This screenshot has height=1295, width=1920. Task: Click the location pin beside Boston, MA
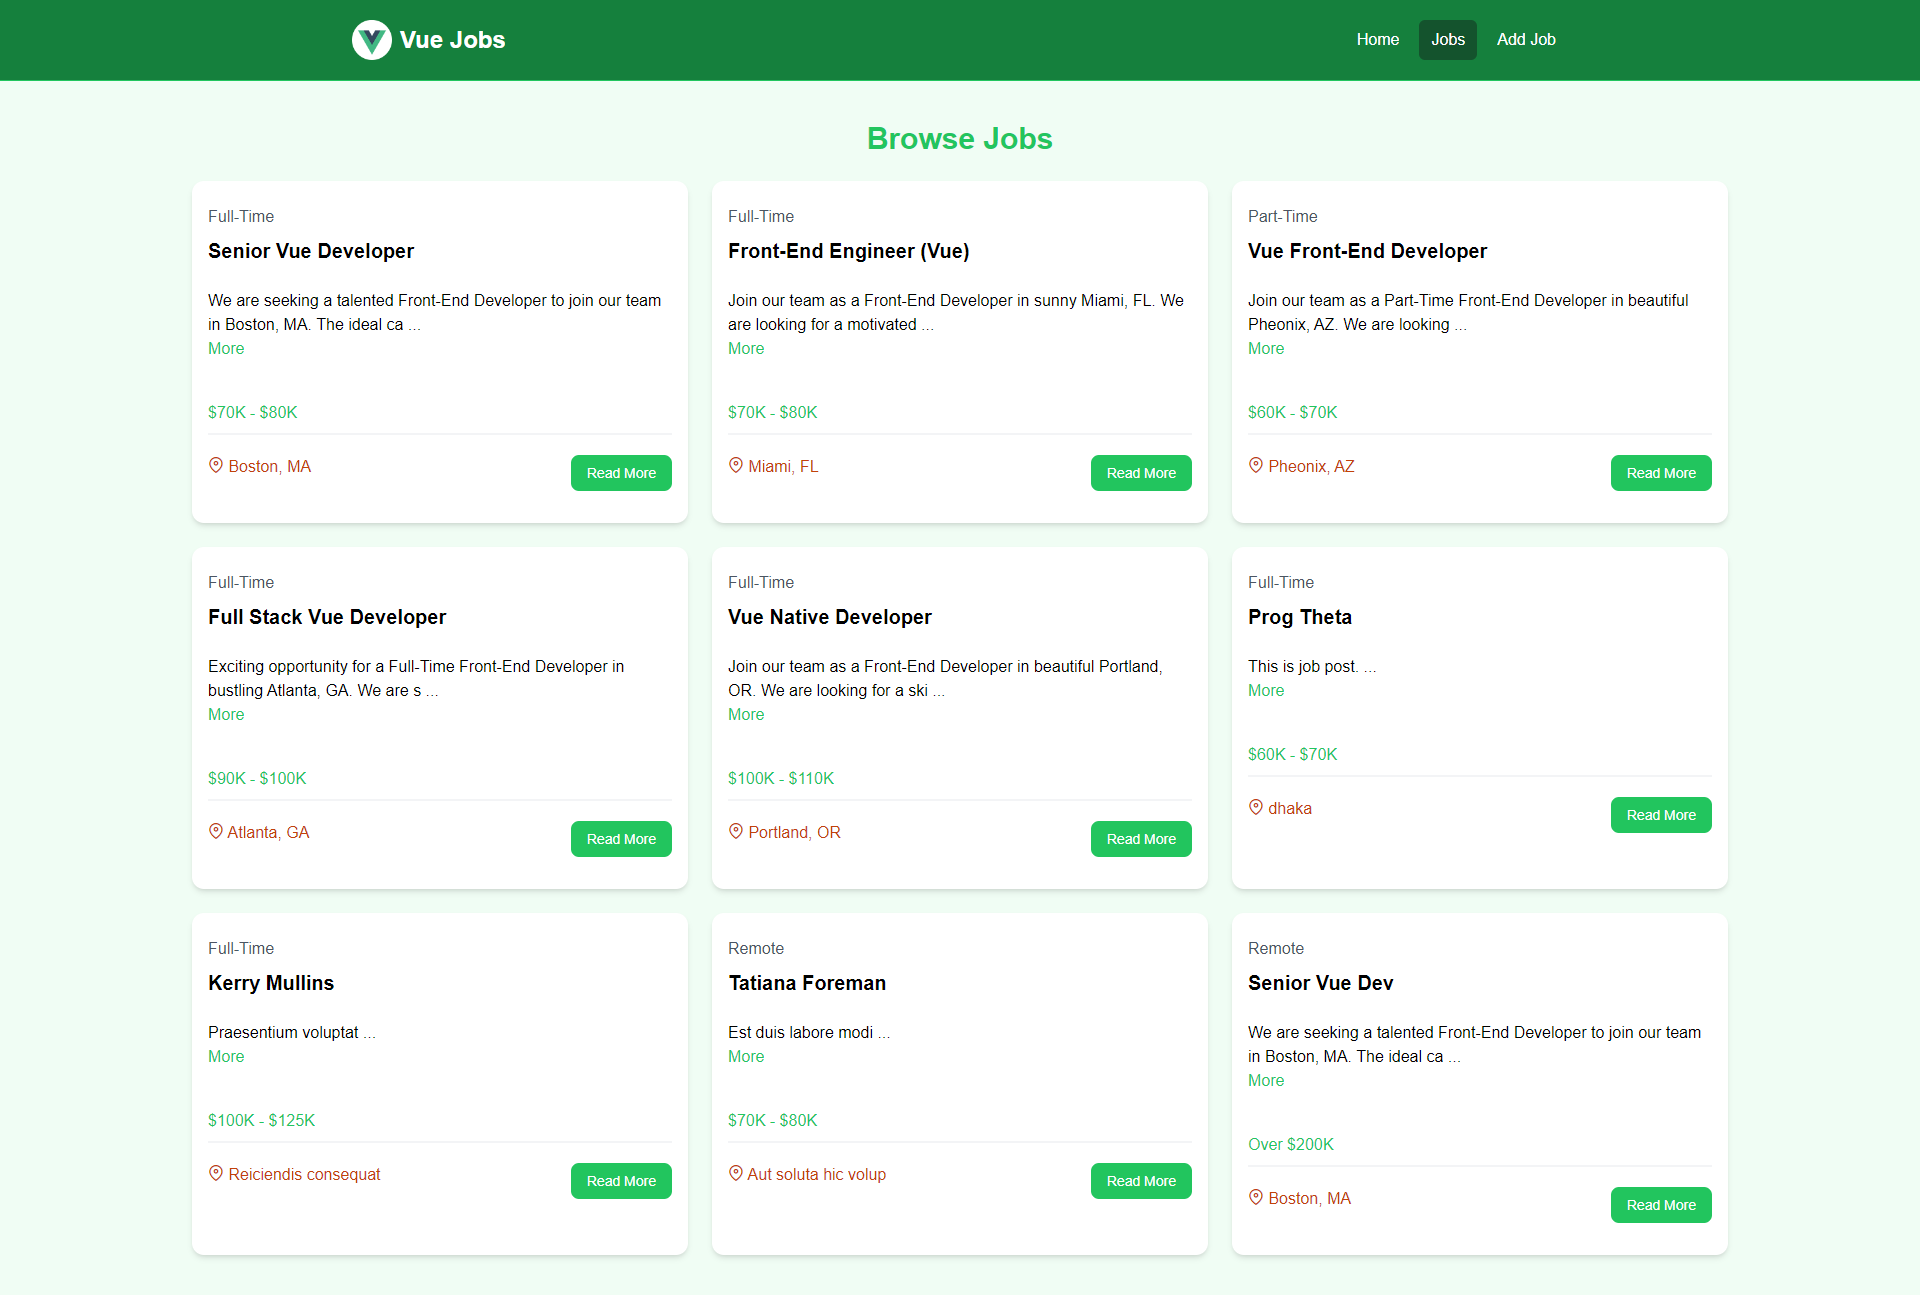pos(215,465)
